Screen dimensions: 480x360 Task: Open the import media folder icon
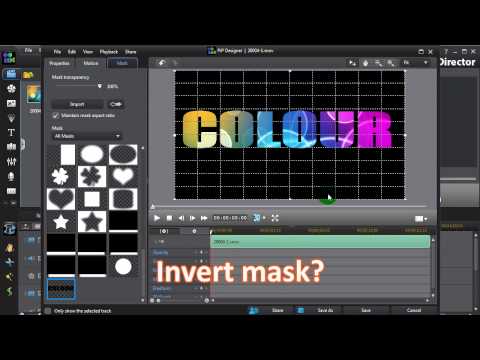pos(28,75)
